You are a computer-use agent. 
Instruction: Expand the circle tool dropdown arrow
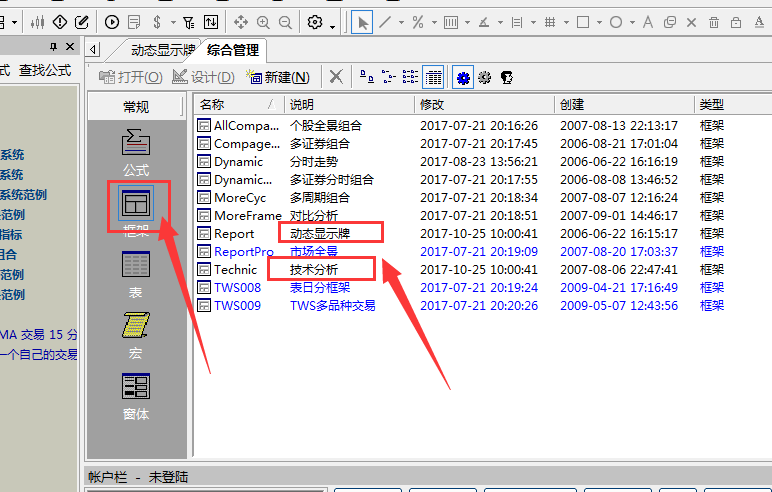click(x=632, y=23)
